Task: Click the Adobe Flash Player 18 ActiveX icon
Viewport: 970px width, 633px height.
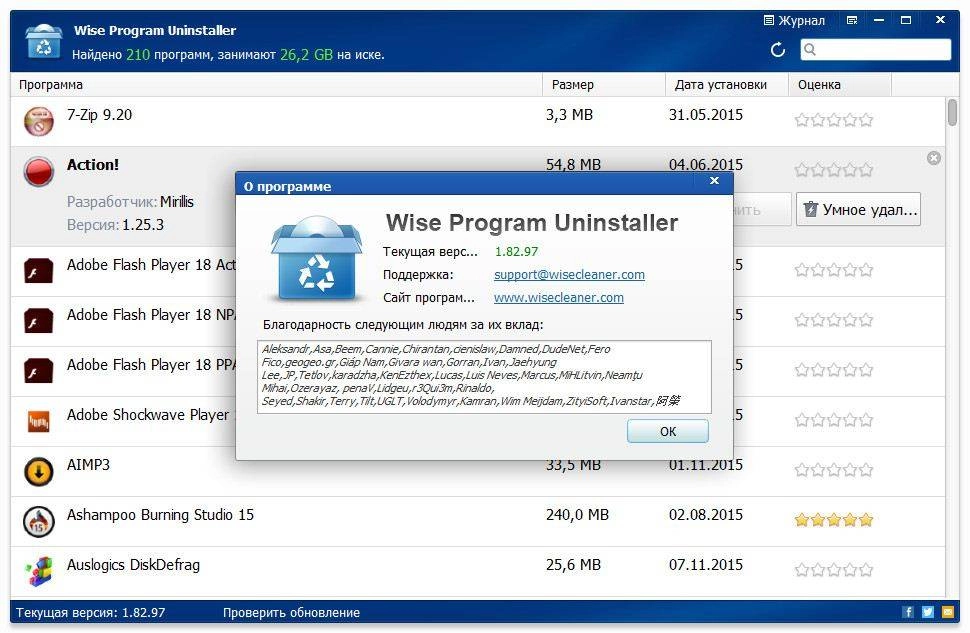Action: [x=38, y=271]
